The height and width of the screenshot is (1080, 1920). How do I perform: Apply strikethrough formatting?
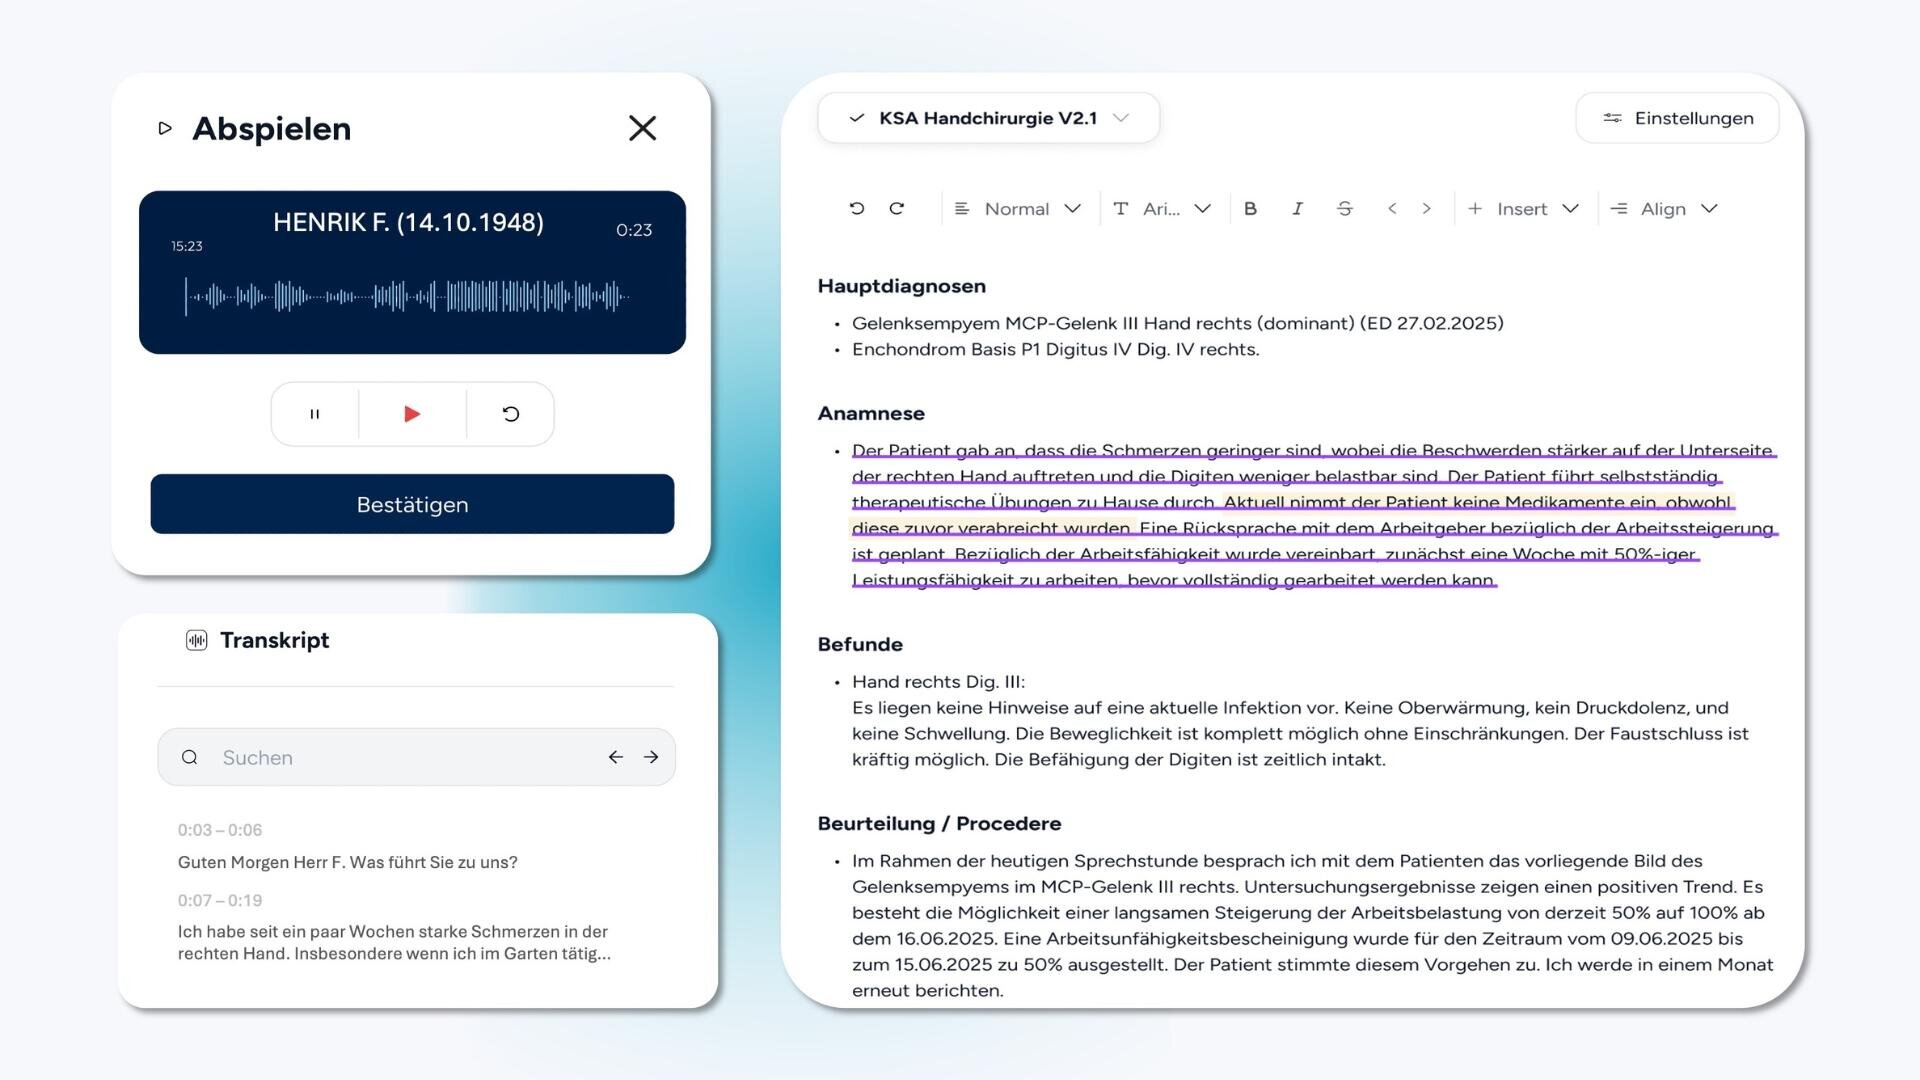(x=1345, y=208)
